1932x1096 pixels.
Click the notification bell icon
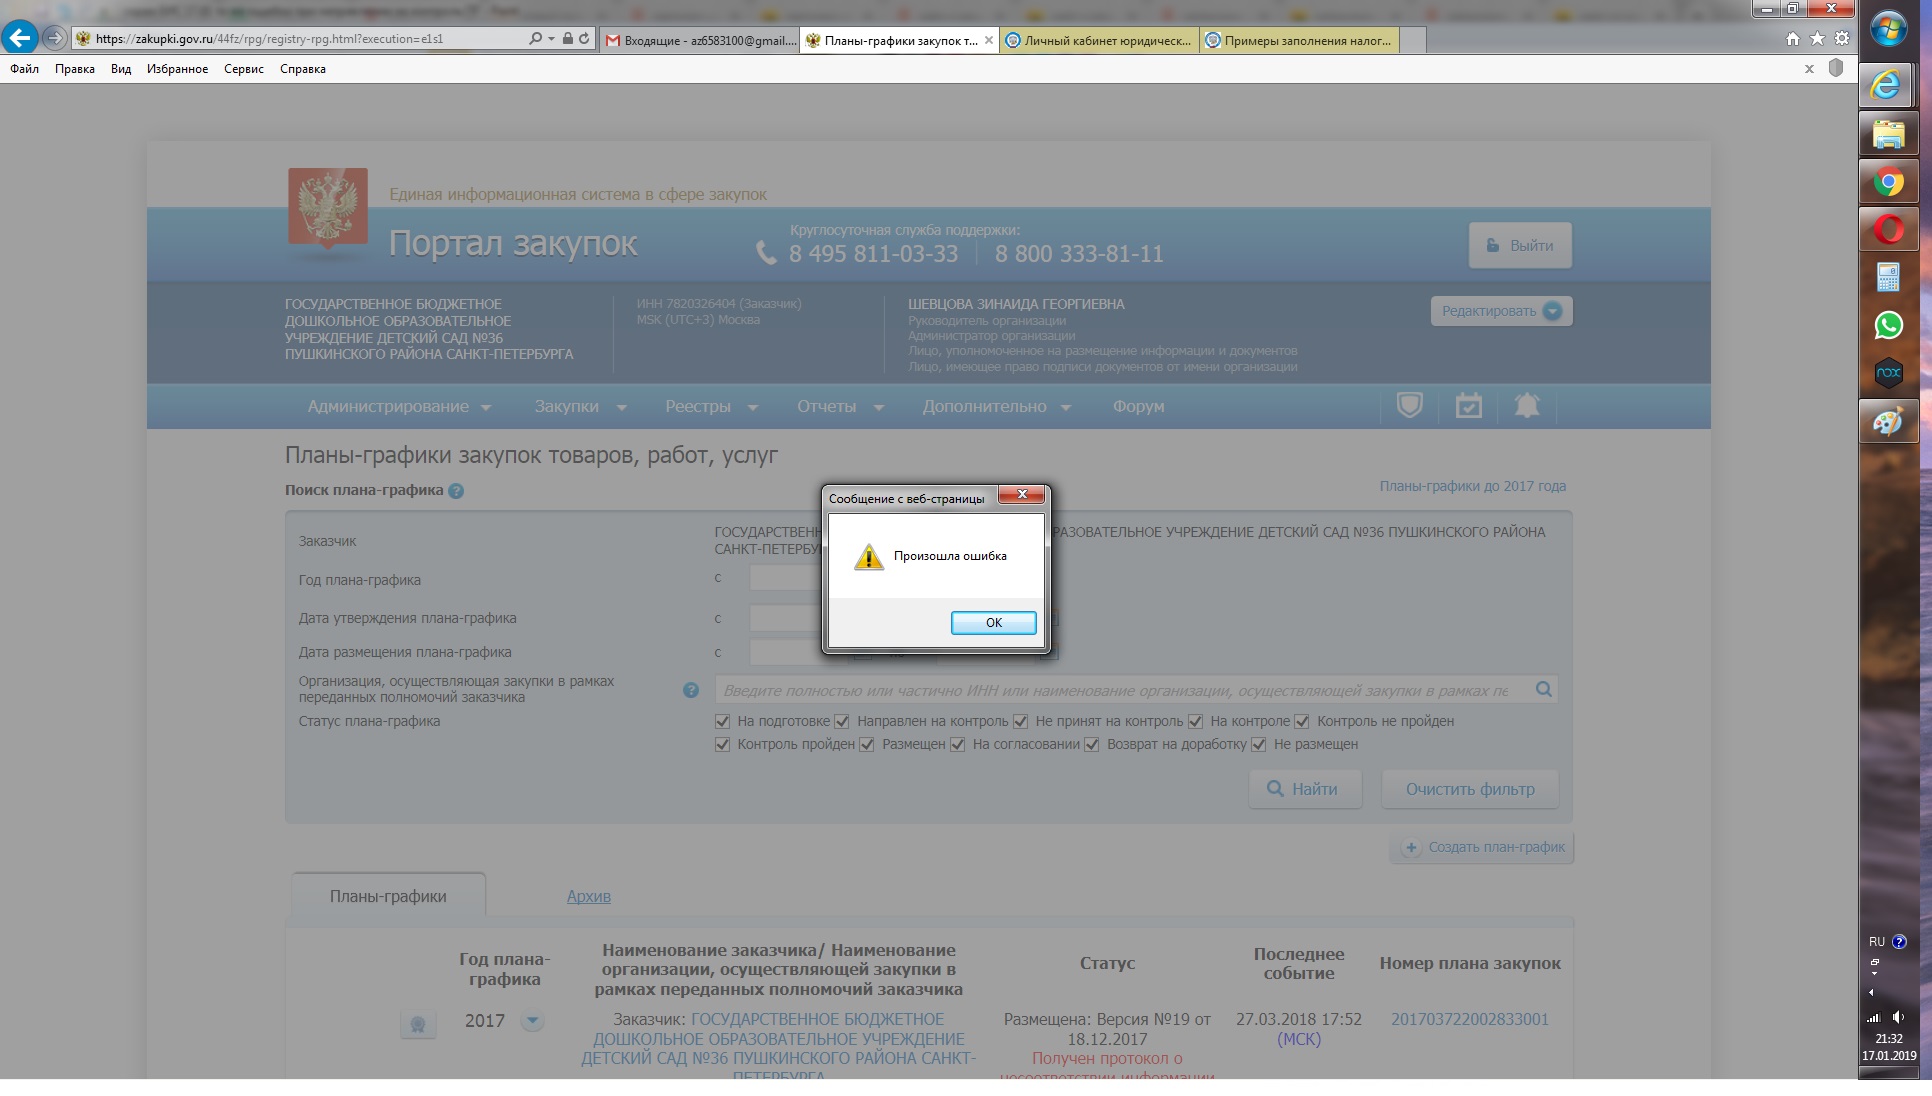click(x=1526, y=406)
